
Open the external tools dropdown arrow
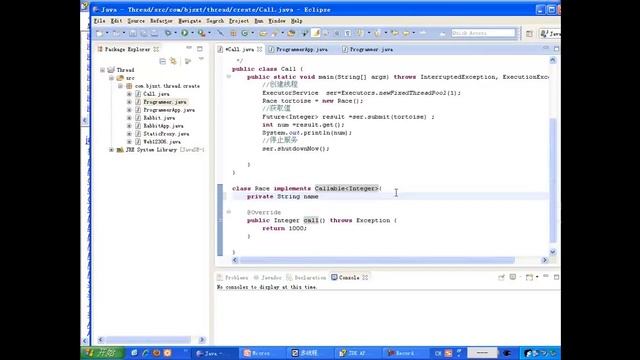pos(209,33)
